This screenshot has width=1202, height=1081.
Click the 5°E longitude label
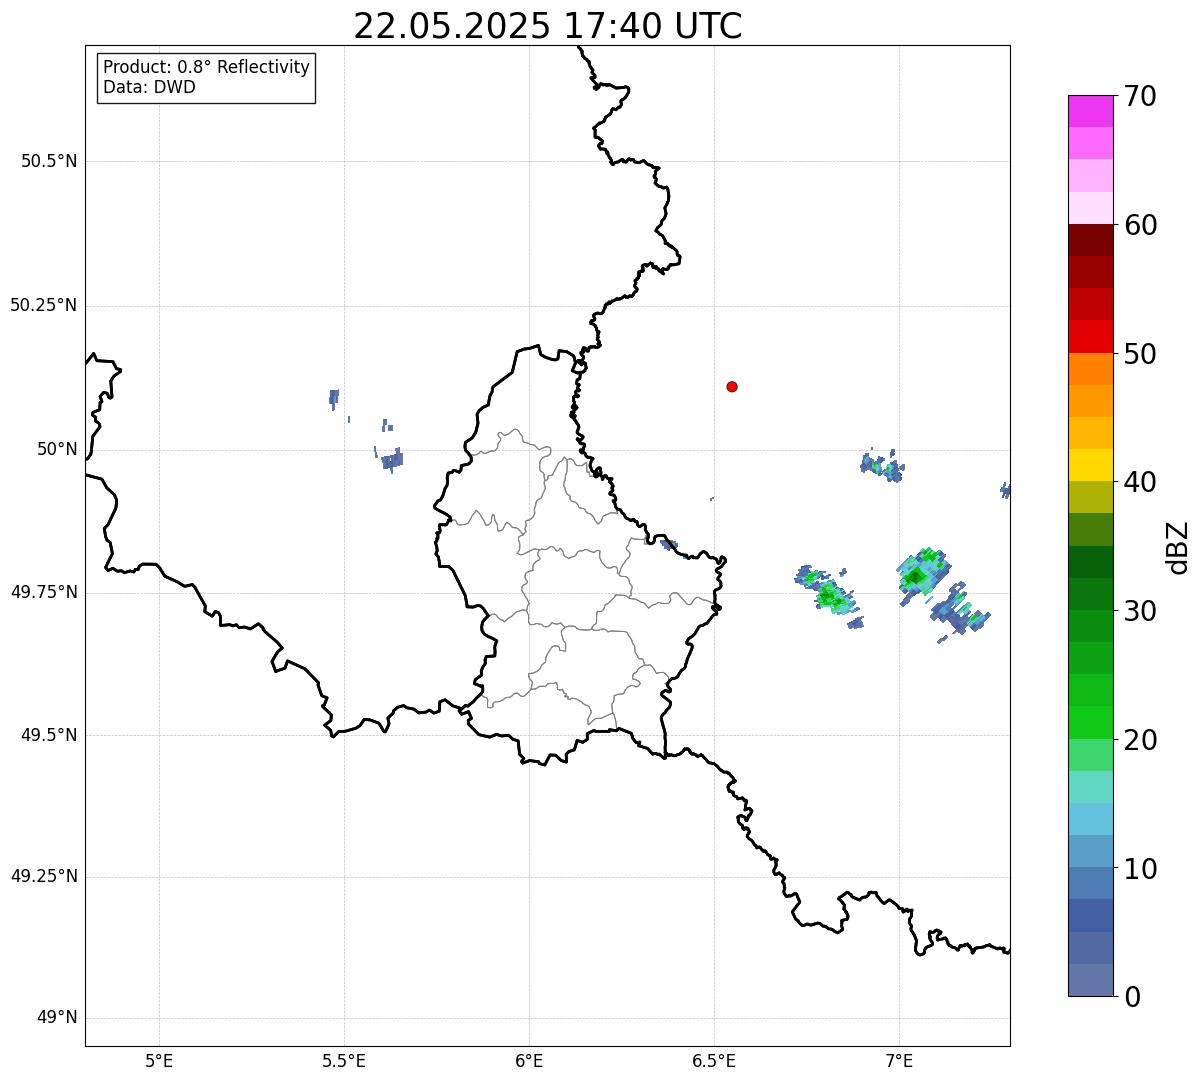point(159,1061)
